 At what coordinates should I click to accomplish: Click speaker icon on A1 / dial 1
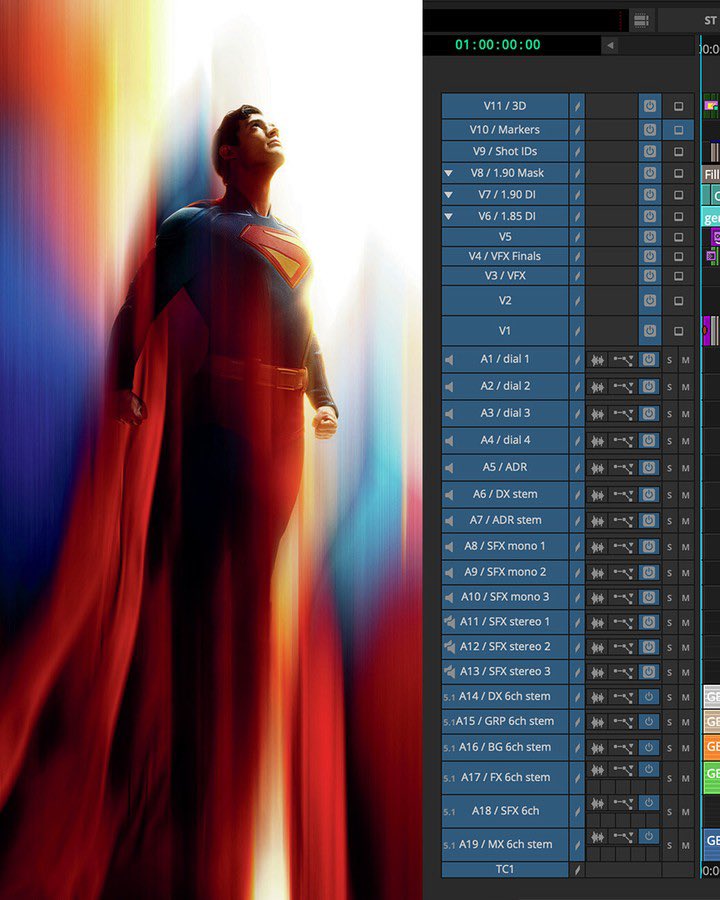coord(449,359)
